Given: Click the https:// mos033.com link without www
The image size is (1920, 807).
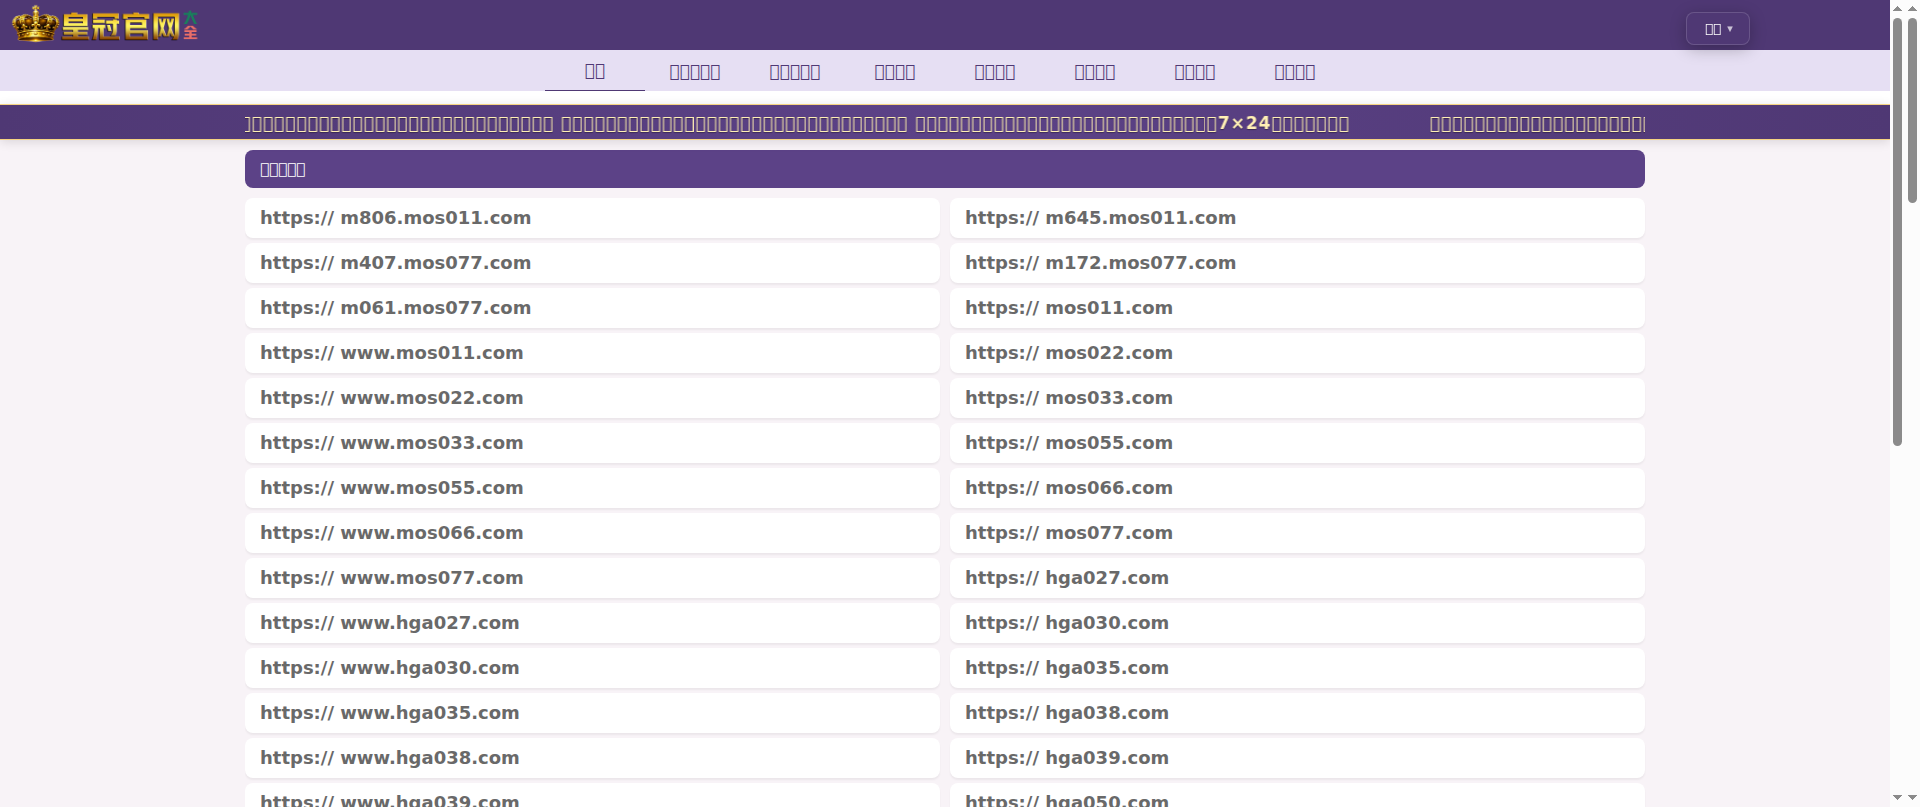Looking at the screenshot, I should [1297, 398].
